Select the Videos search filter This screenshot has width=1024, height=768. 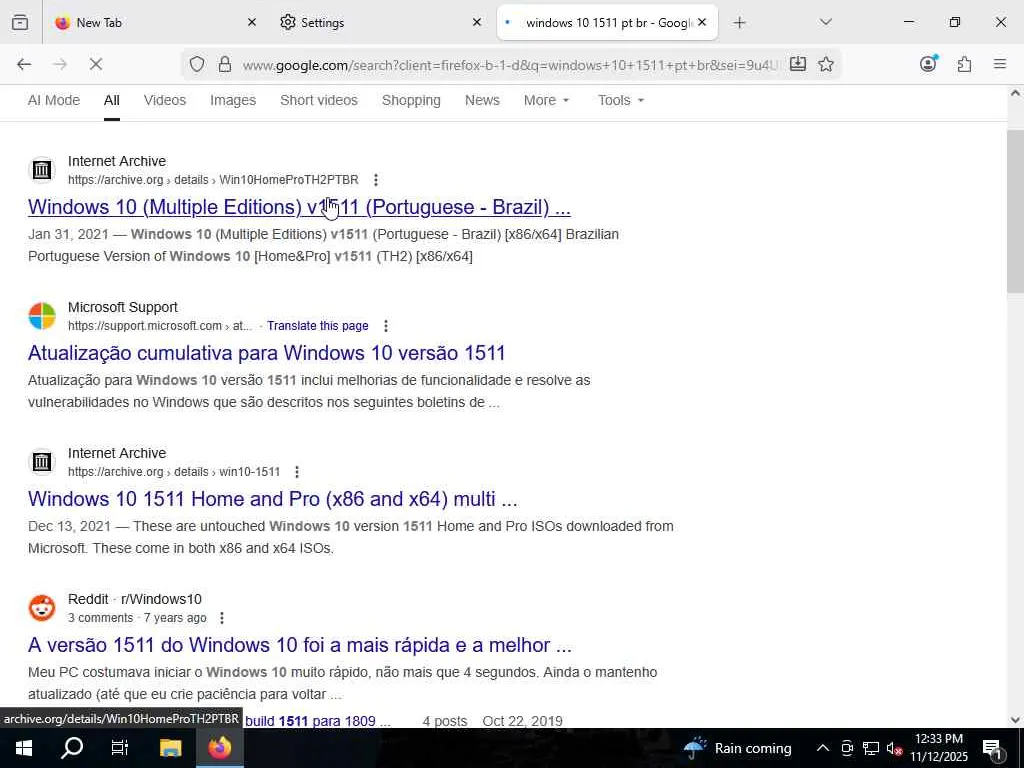165,100
